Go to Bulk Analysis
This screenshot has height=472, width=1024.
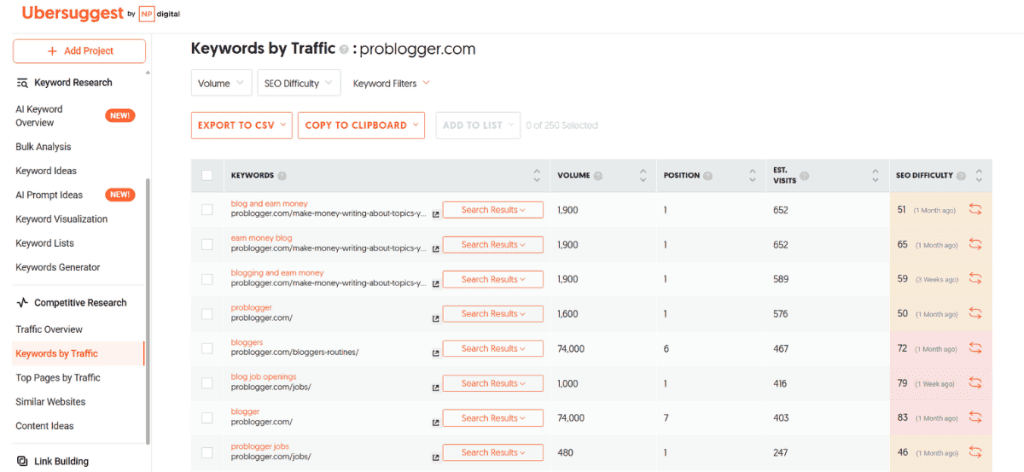click(43, 147)
